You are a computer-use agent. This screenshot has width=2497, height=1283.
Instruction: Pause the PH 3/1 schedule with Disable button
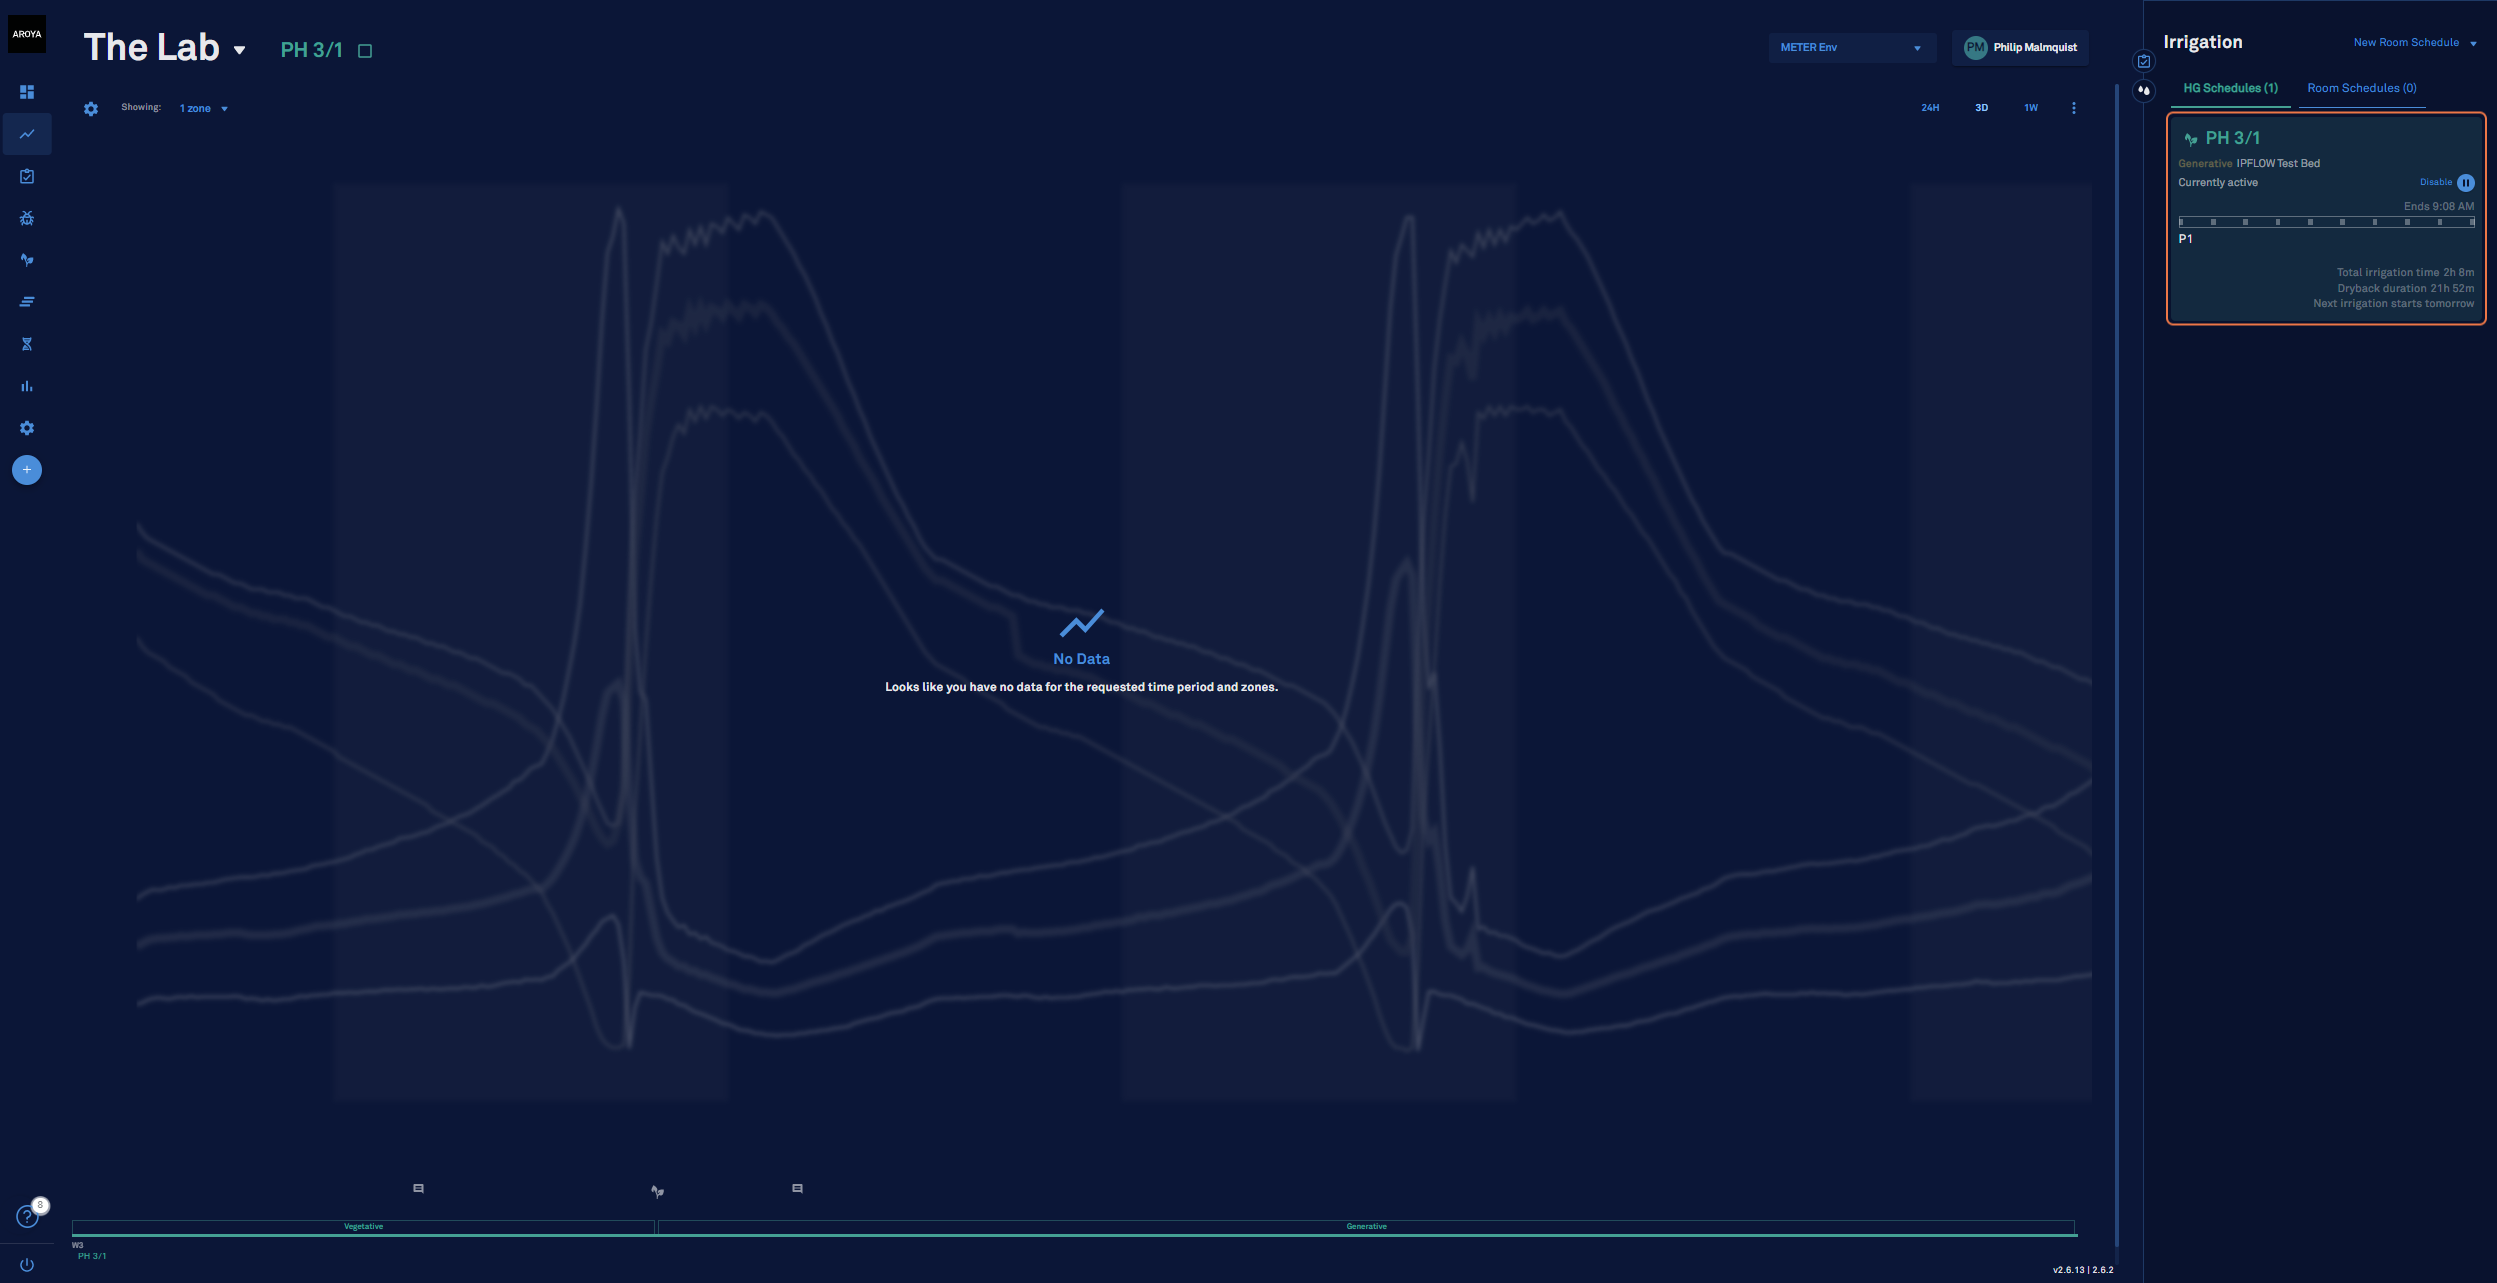click(2466, 183)
